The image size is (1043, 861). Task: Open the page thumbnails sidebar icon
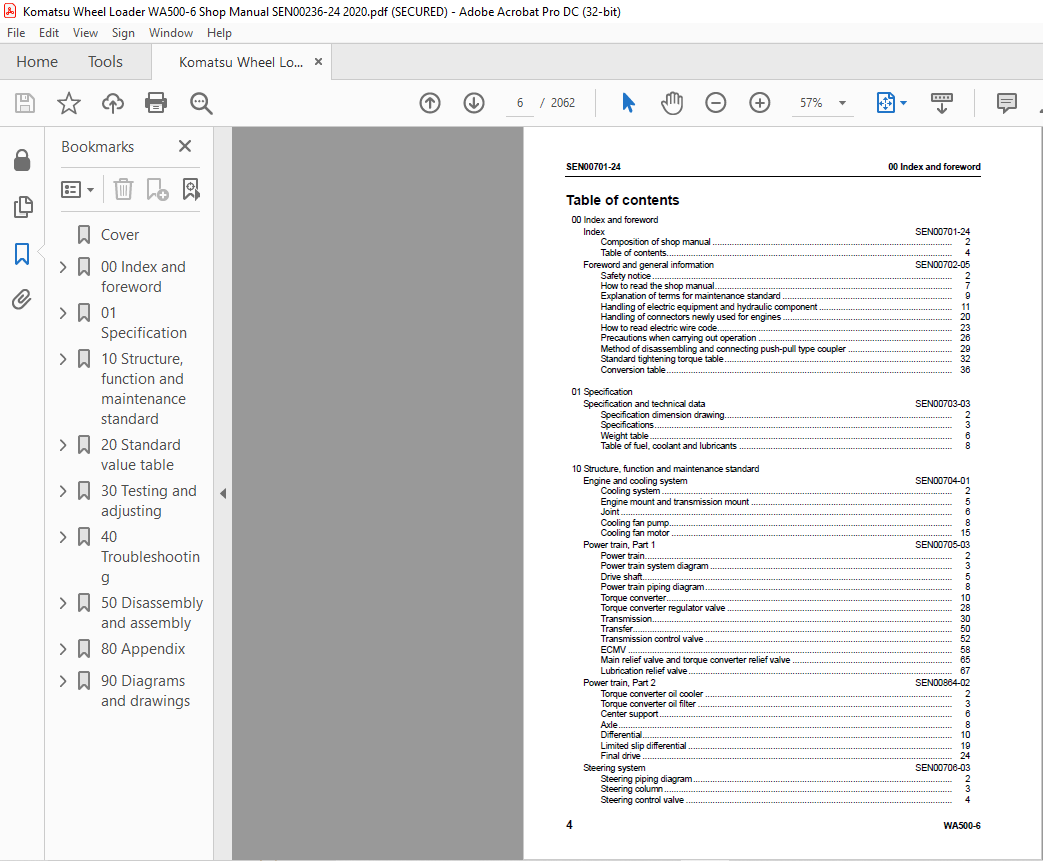click(22, 207)
